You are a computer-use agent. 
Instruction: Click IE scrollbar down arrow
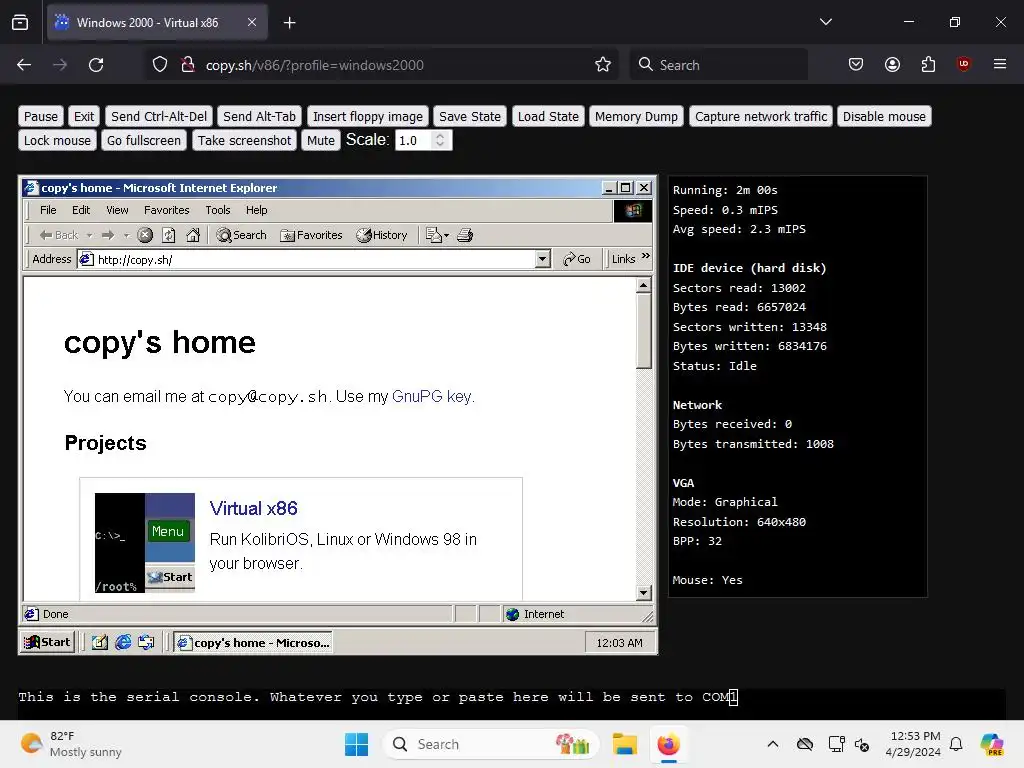643,593
